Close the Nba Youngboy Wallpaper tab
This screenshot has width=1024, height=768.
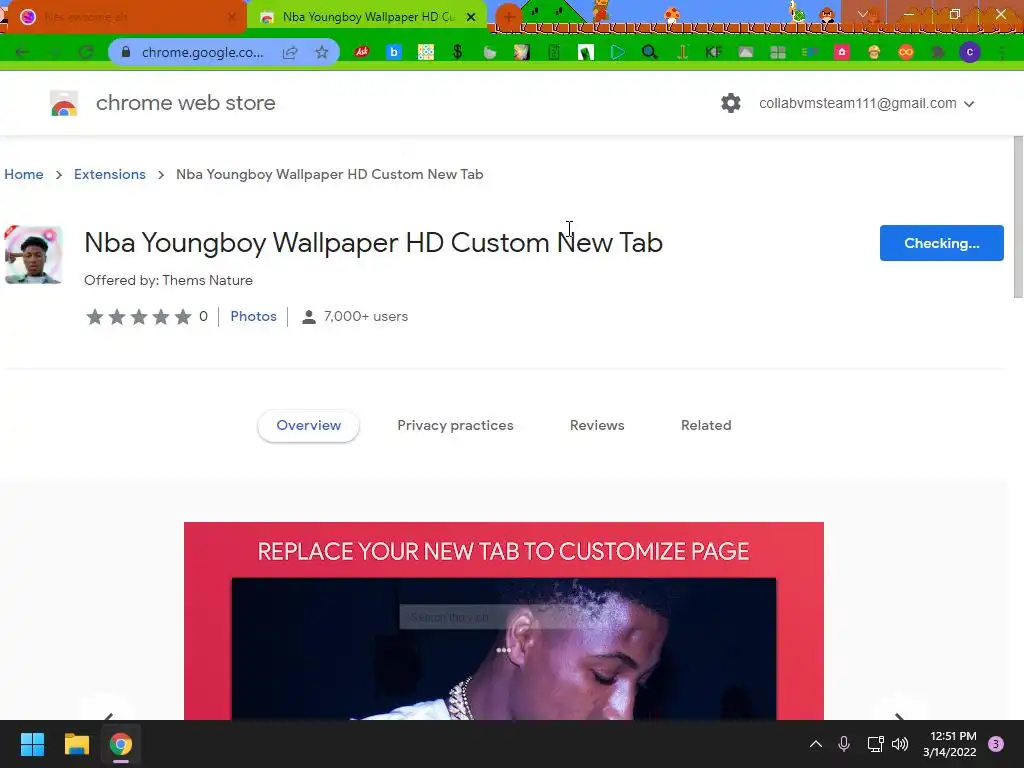coord(470,17)
